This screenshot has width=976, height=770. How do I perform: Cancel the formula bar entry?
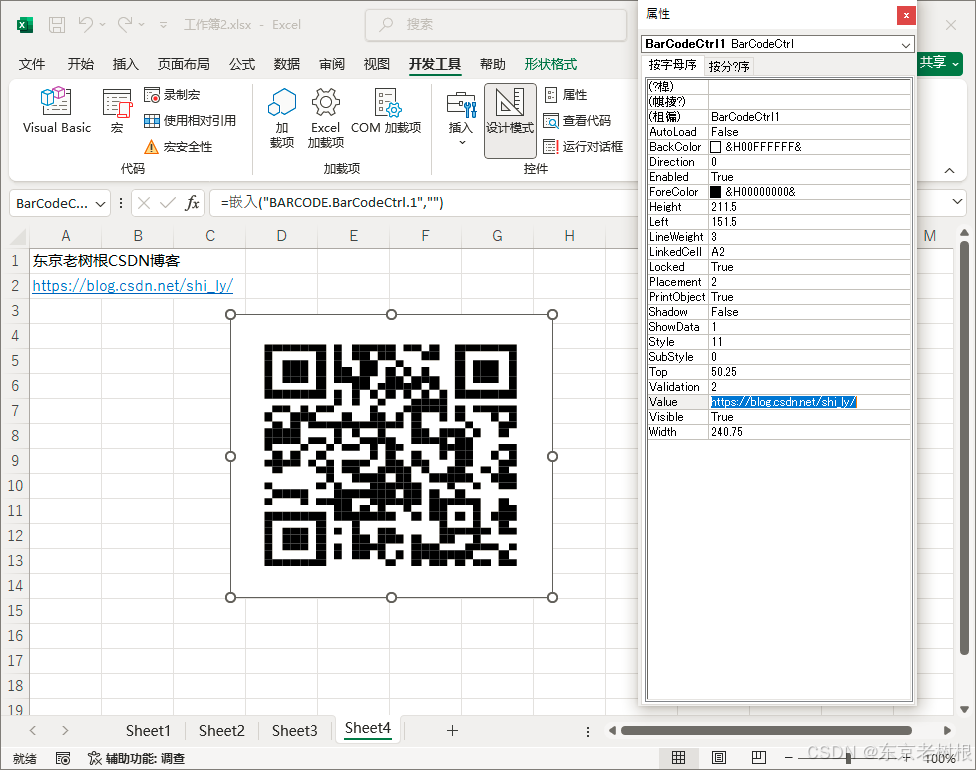(144, 203)
